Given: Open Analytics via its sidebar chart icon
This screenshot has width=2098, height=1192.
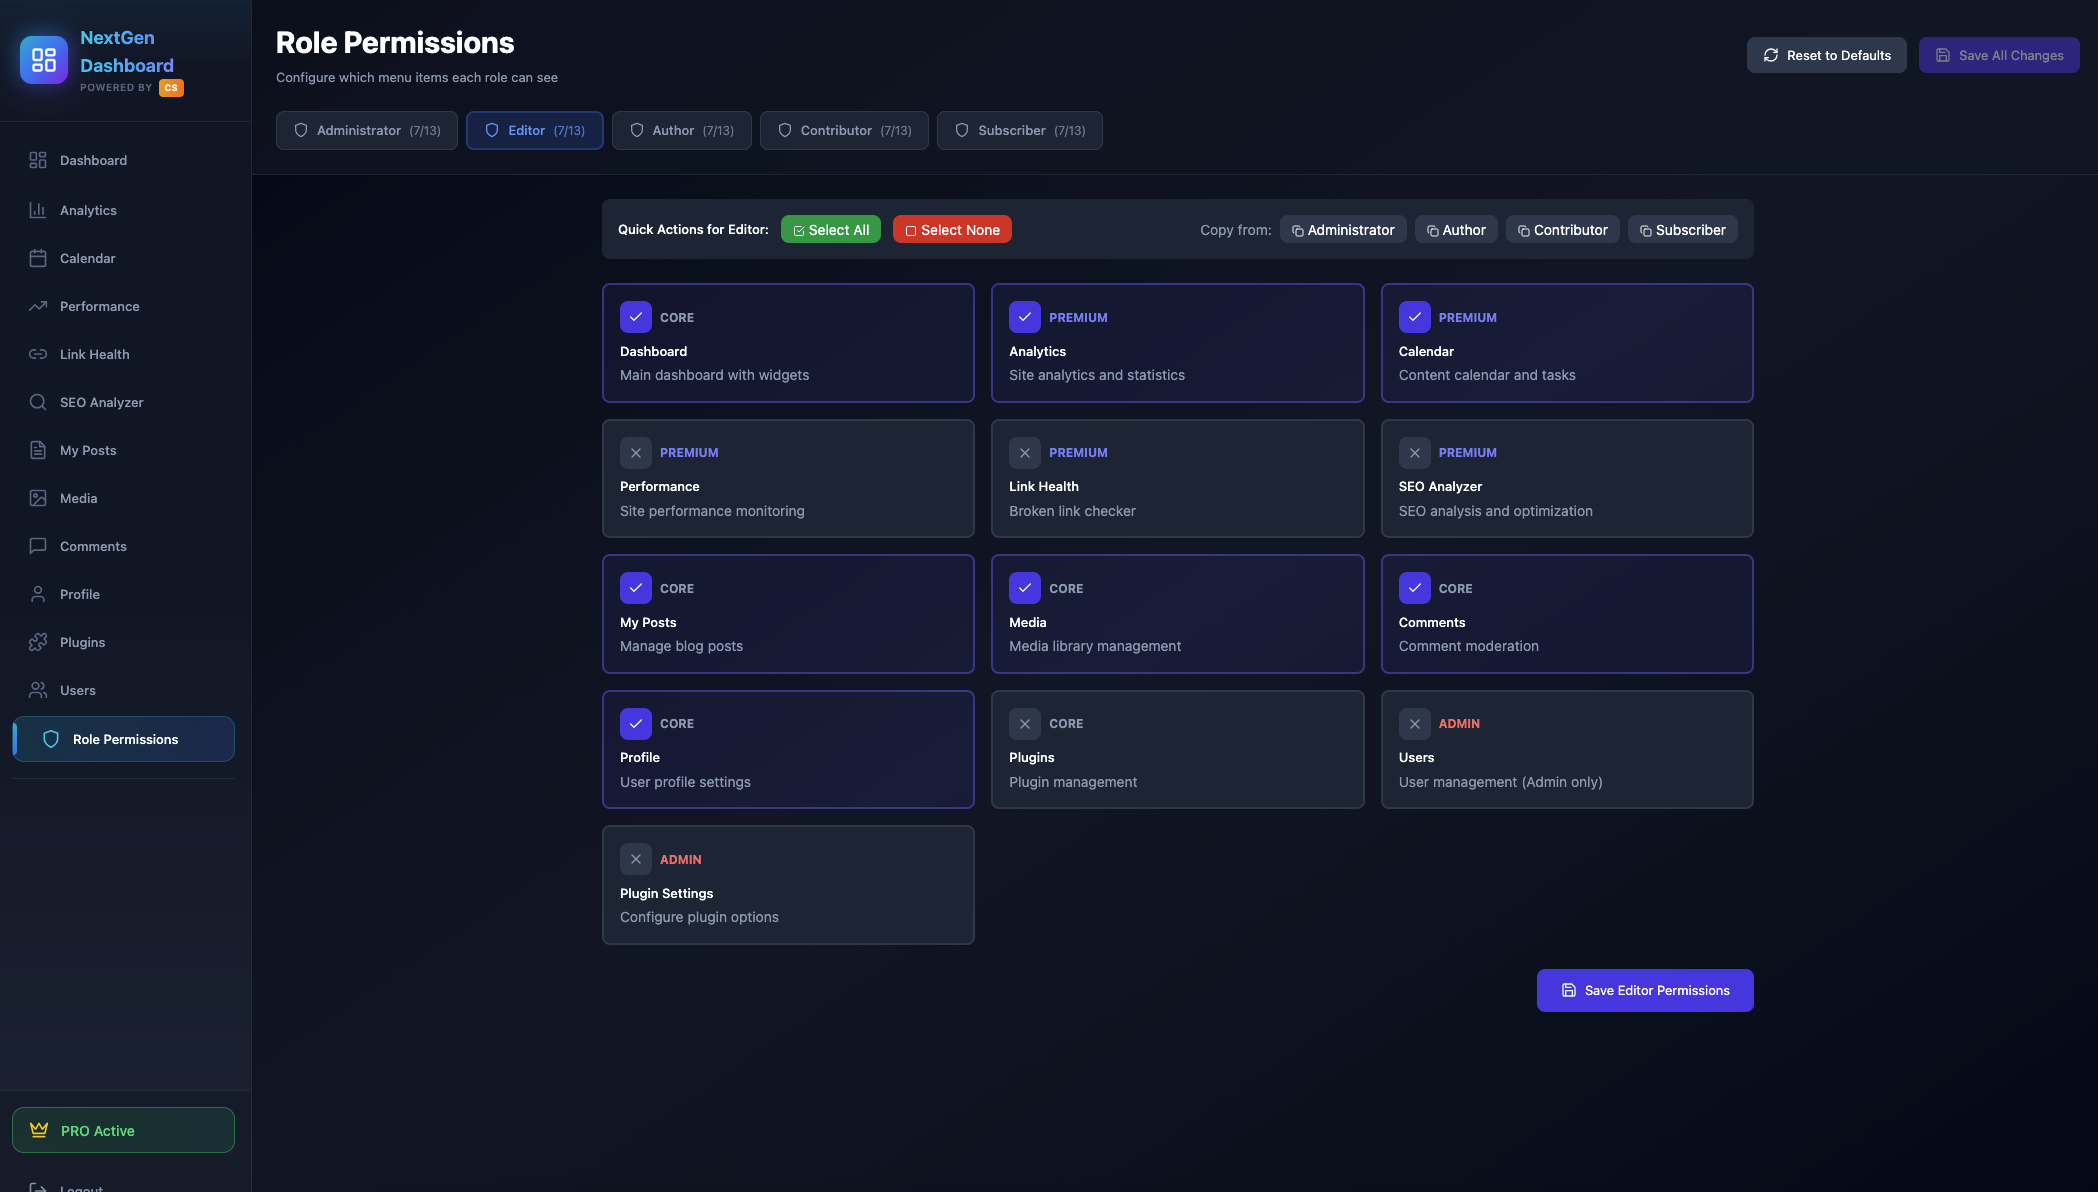Looking at the screenshot, I should point(38,210).
